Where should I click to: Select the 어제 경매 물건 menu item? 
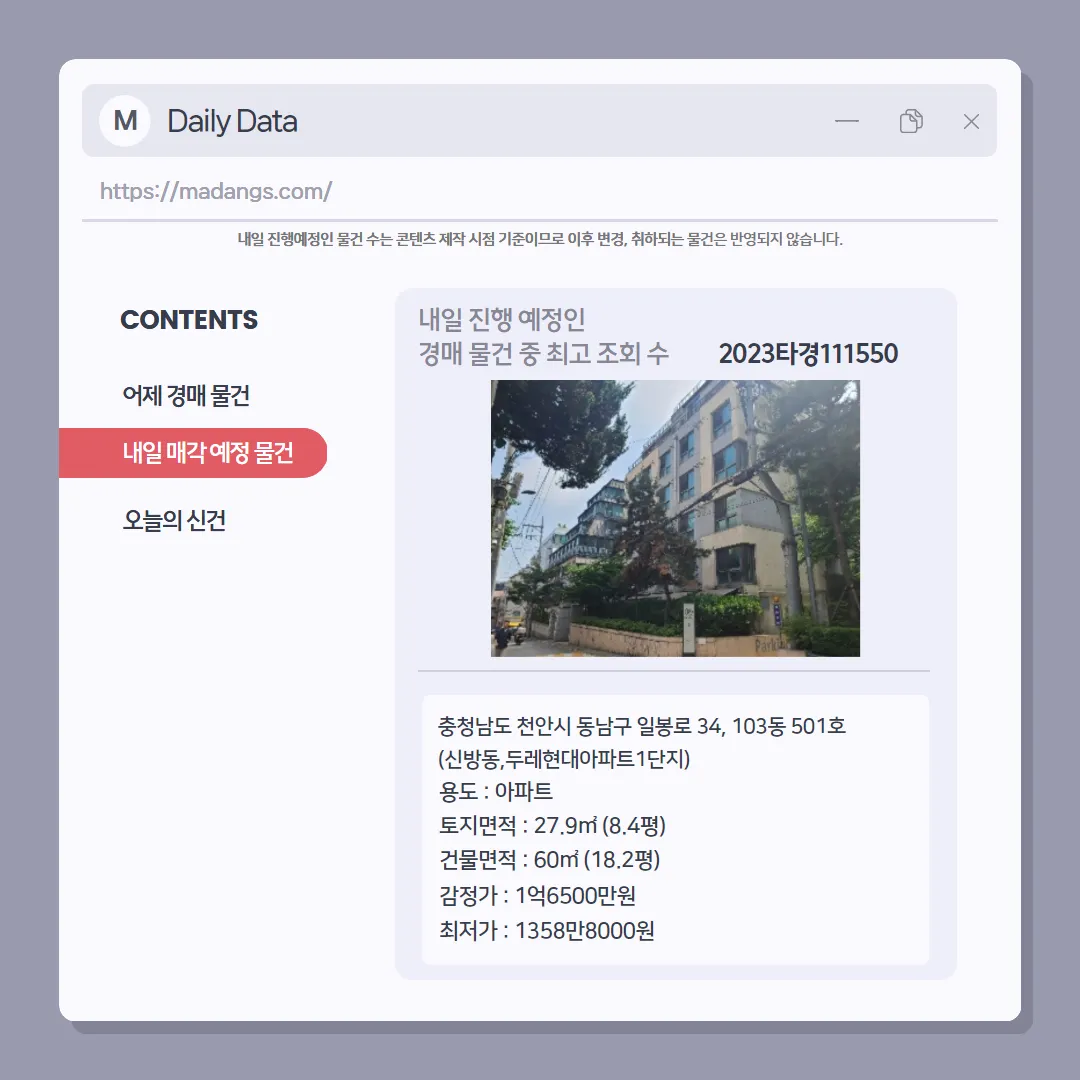pos(186,396)
